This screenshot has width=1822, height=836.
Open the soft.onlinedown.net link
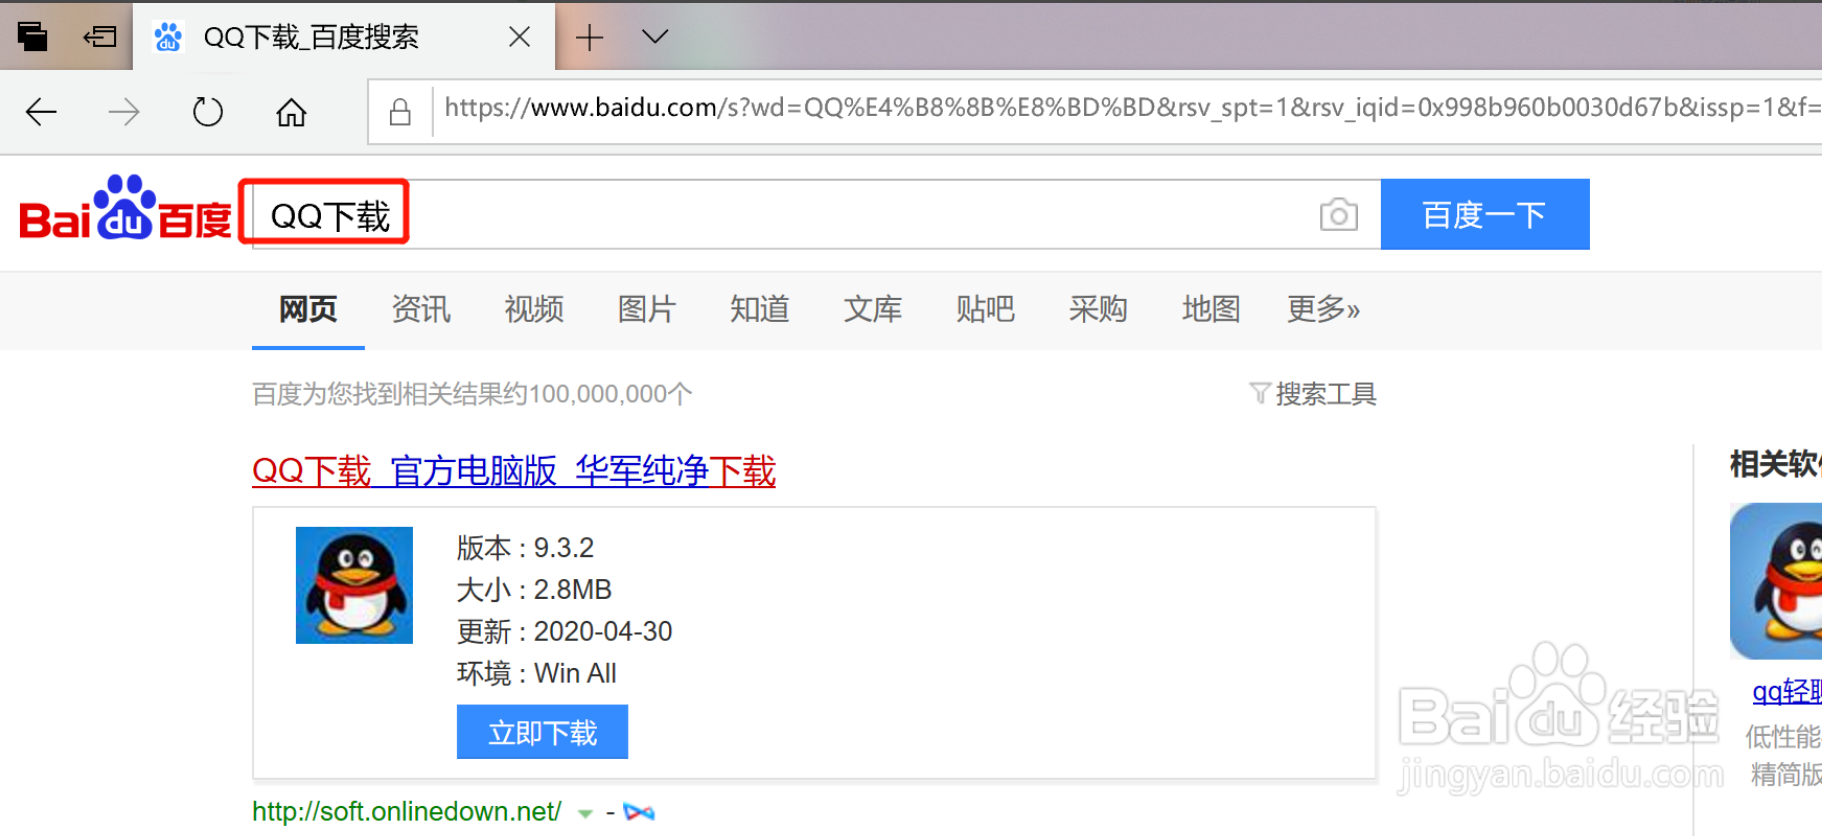(x=406, y=811)
